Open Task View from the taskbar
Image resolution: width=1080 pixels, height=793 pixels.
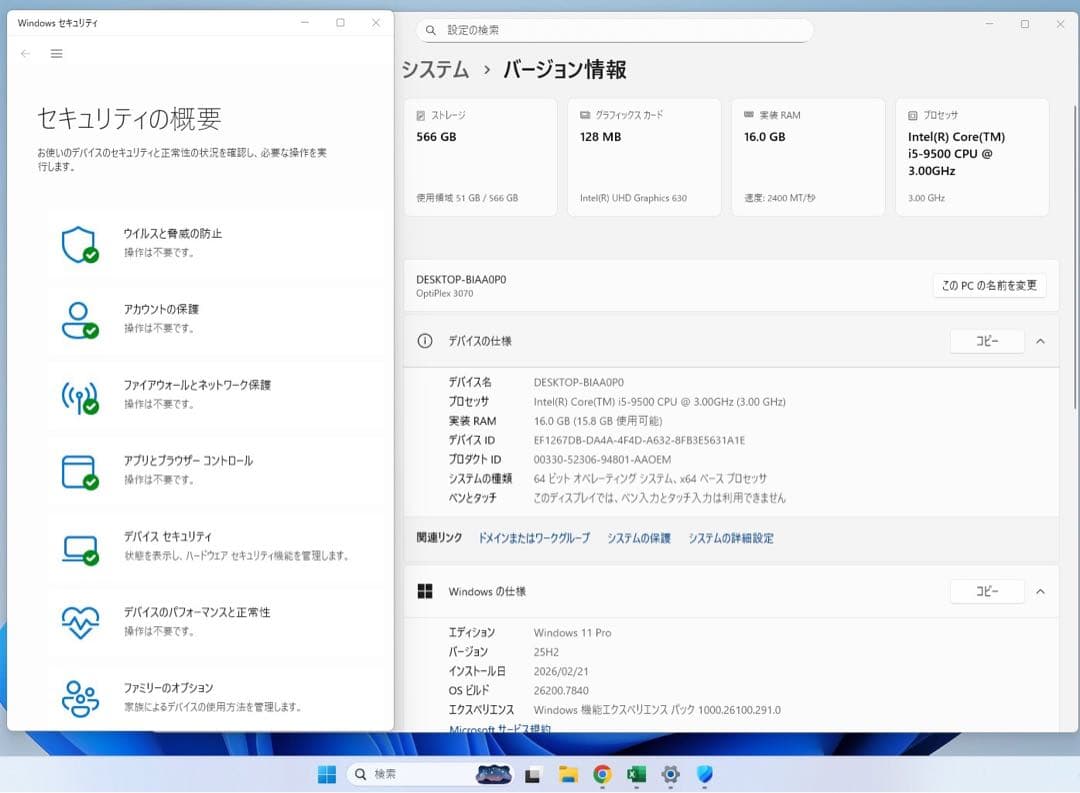point(532,775)
